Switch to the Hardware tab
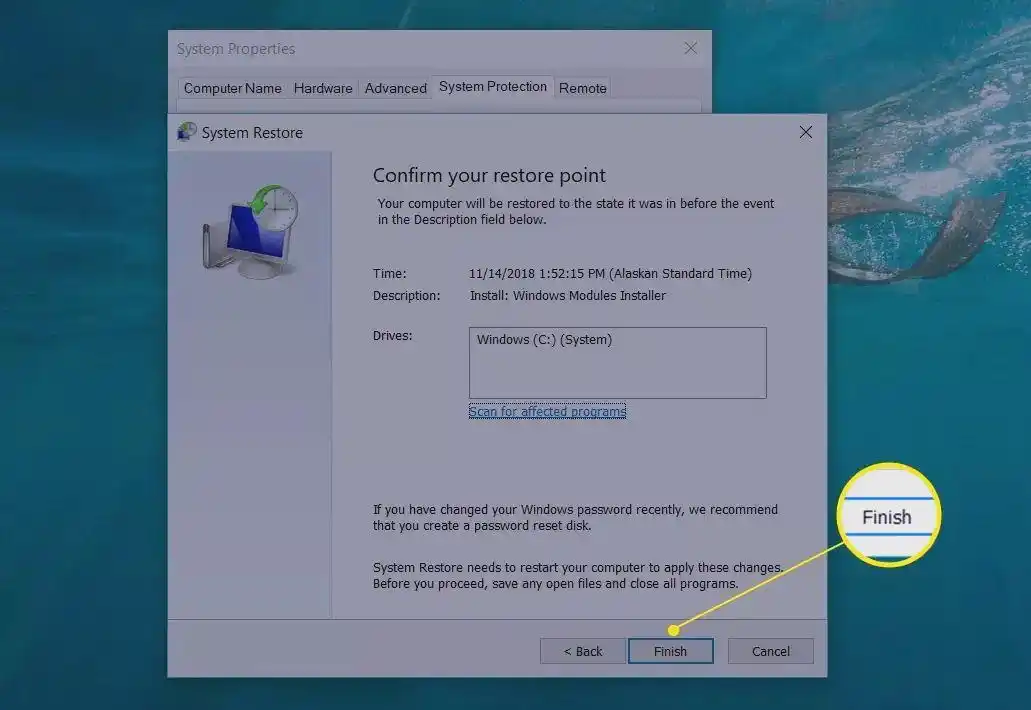The height and width of the screenshot is (710, 1031). point(322,88)
